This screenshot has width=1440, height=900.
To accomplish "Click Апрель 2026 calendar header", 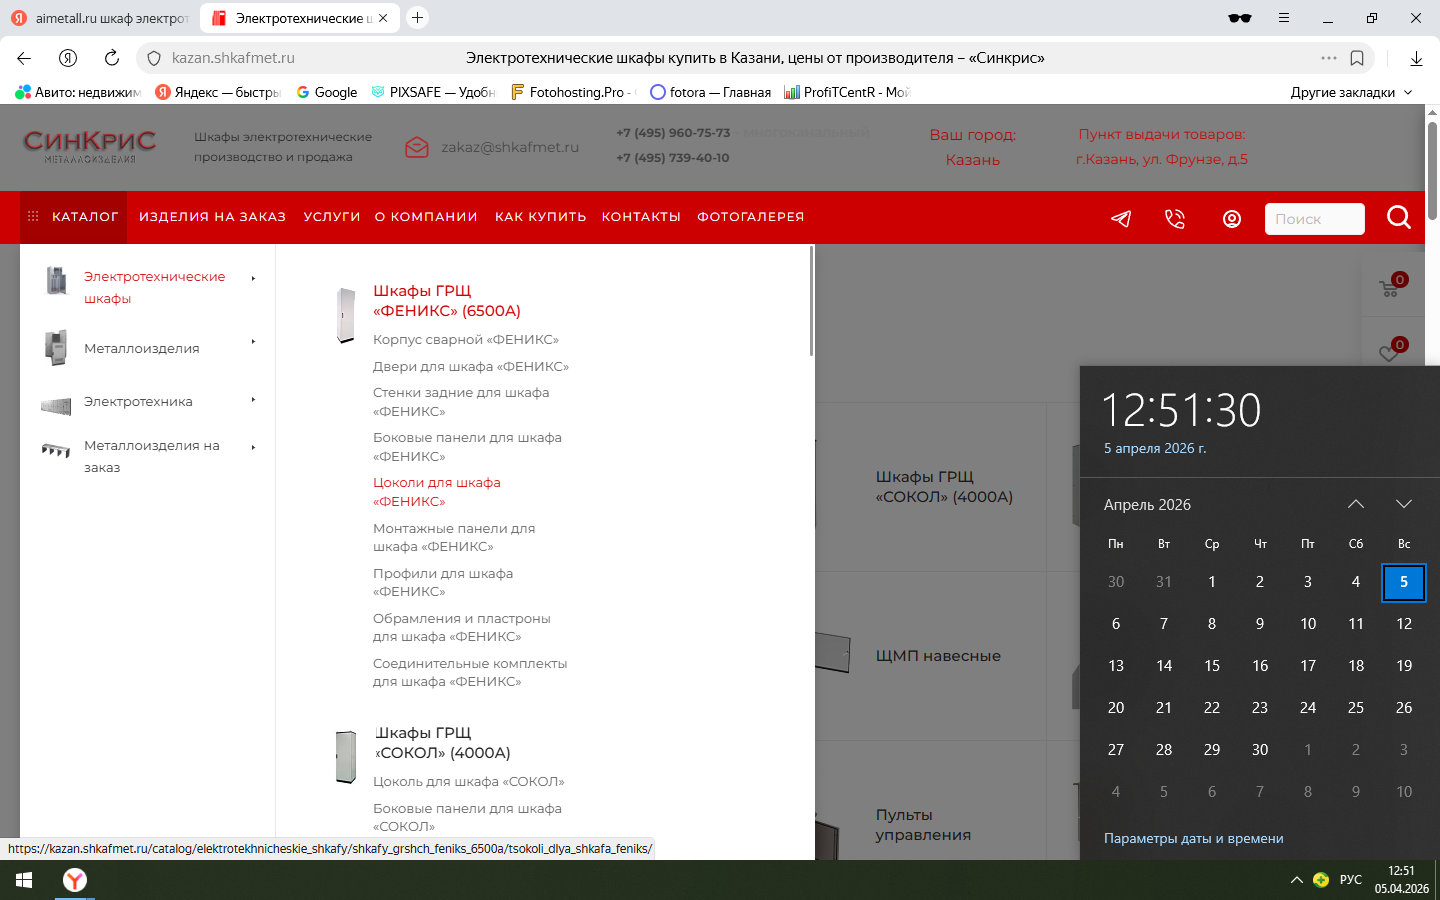I will [1147, 505].
